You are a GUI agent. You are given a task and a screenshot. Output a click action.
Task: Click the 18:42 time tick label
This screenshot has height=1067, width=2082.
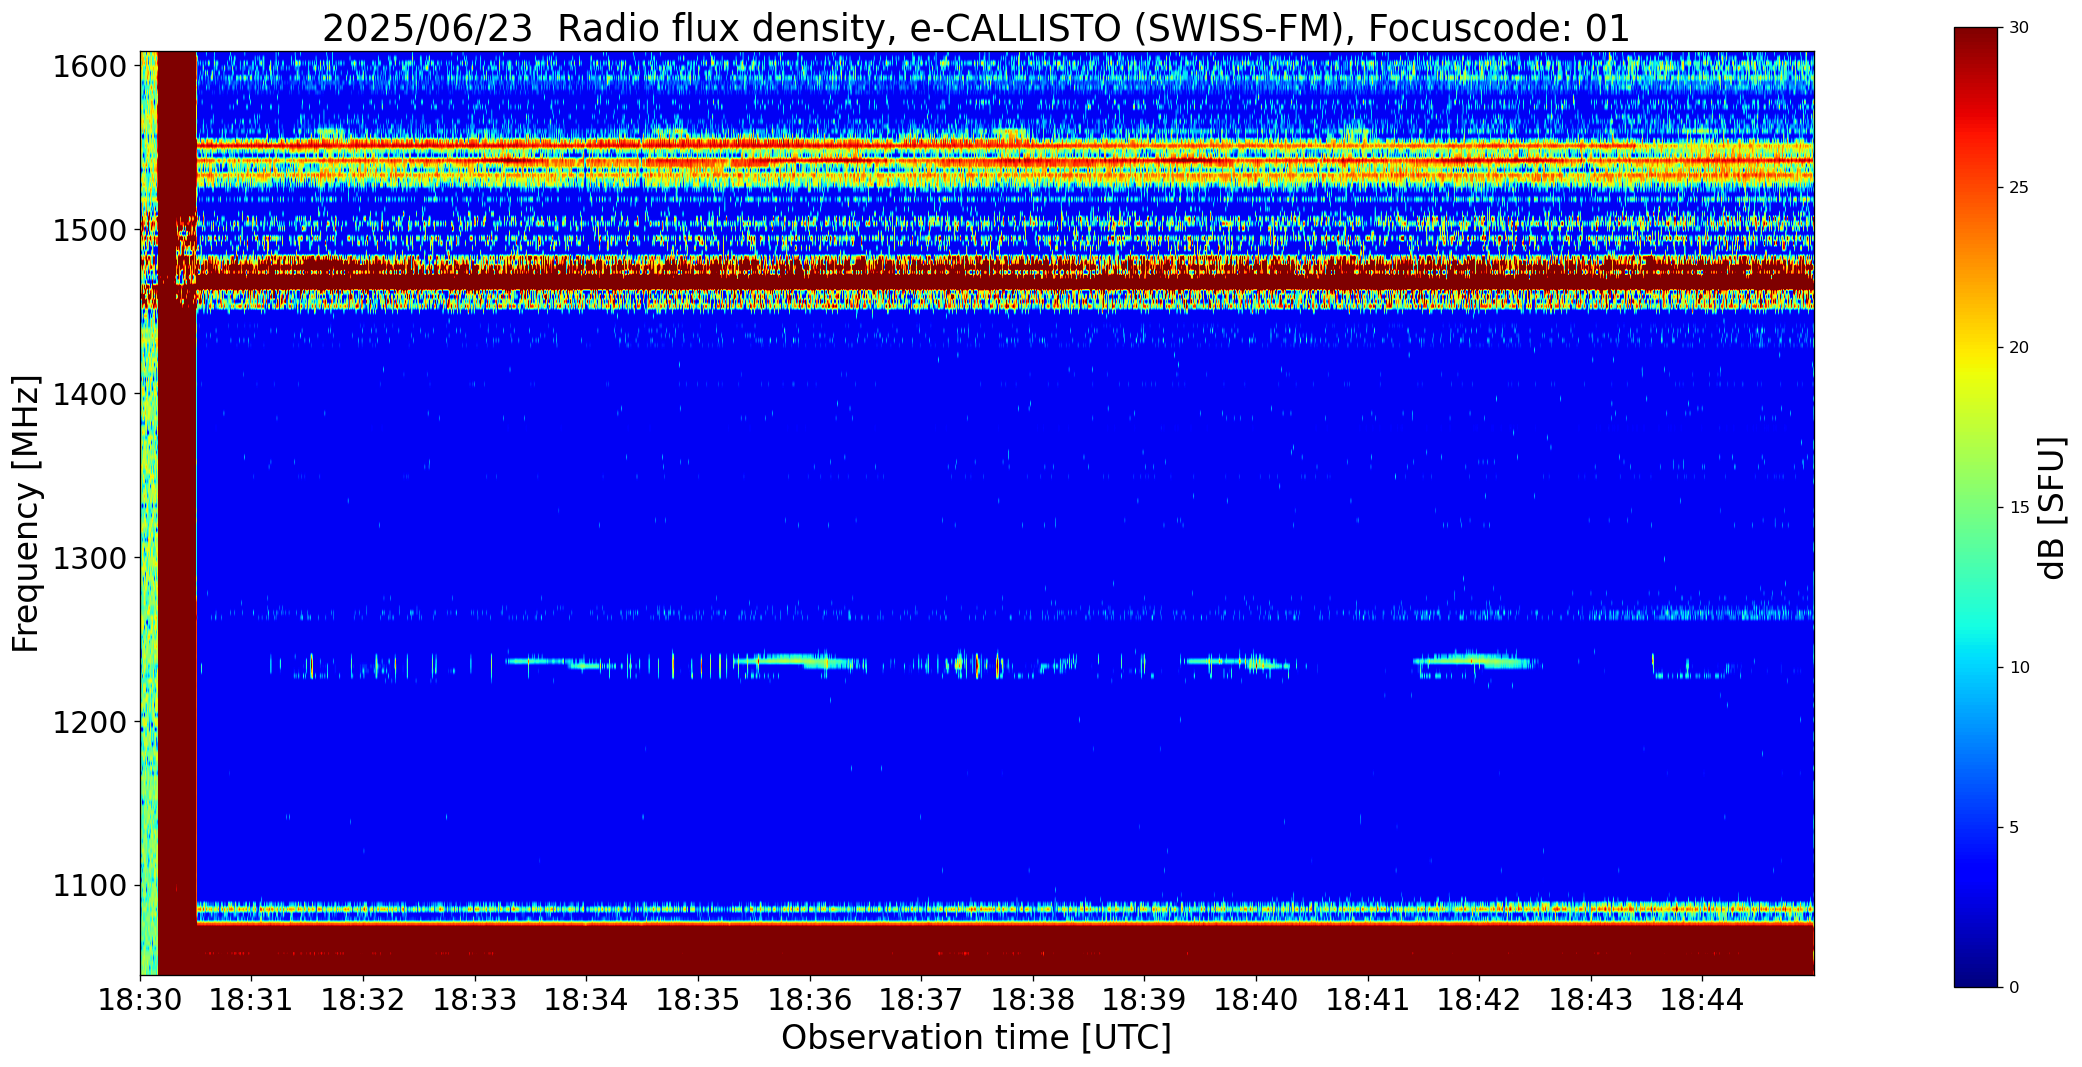click(x=1480, y=999)
